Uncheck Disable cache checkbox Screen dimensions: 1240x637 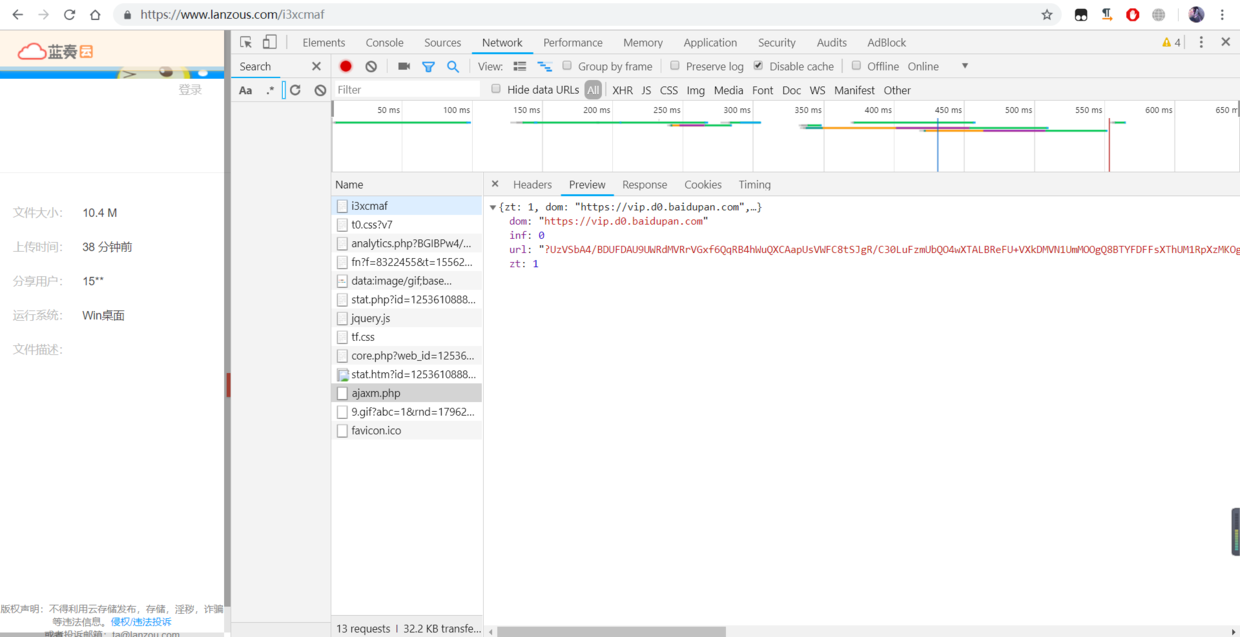(x=758, y=66)
